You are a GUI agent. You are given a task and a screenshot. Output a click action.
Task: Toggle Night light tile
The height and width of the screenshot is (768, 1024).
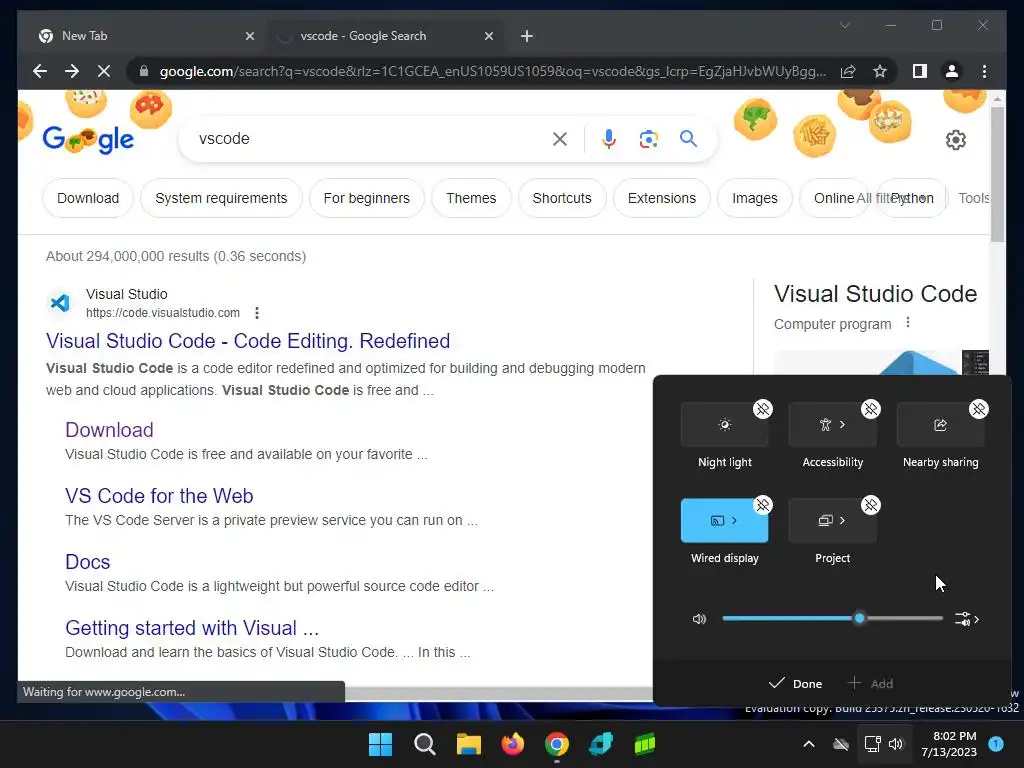click(724, 425)
